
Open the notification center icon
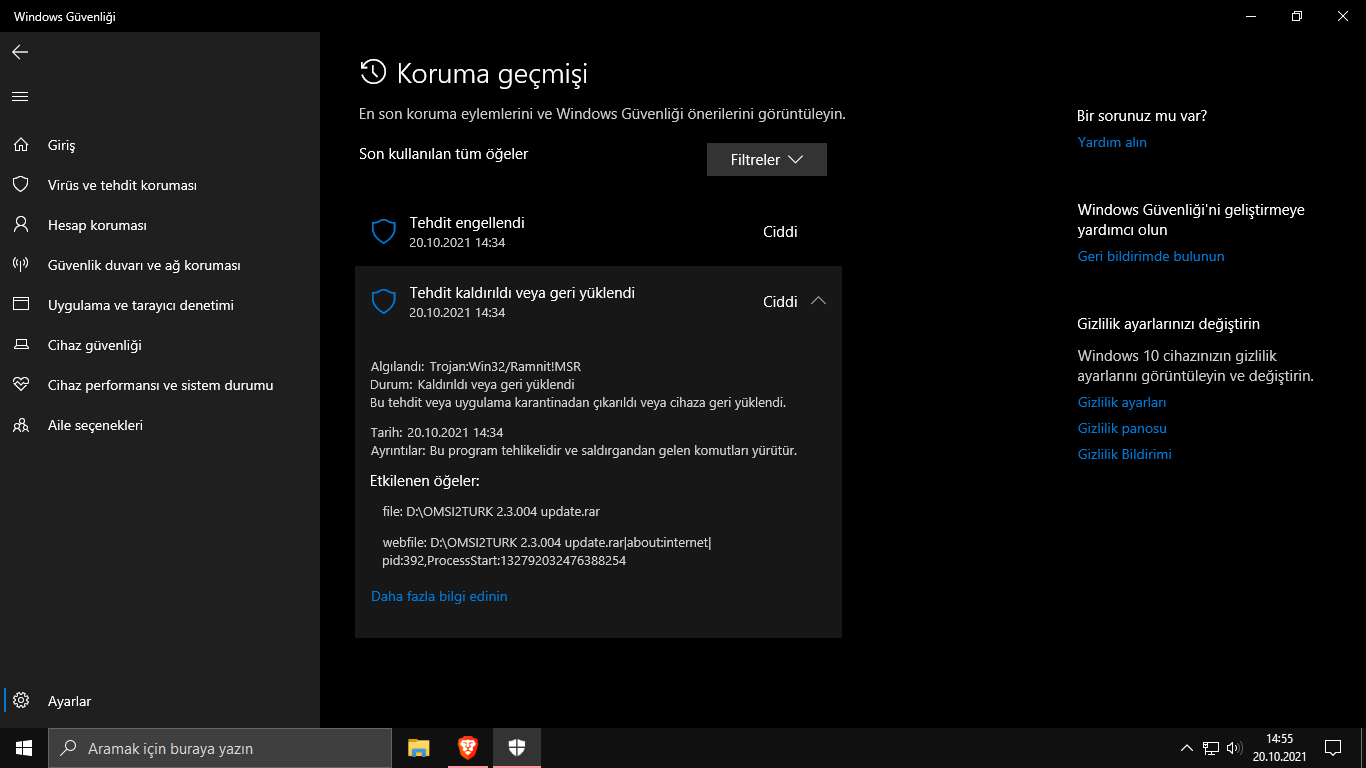tap(1333, 748)
